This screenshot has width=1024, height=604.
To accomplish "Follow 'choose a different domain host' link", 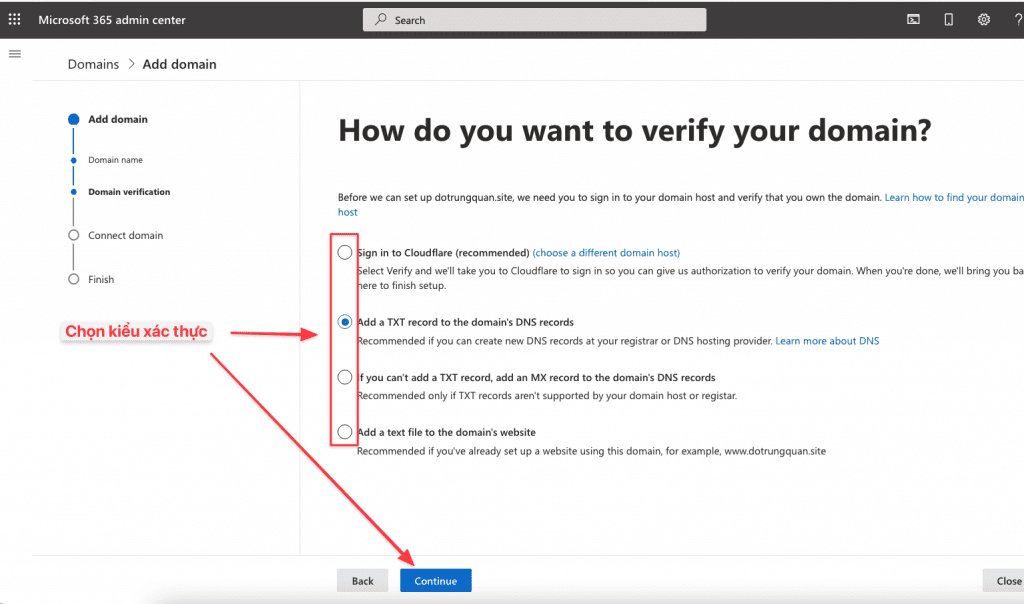I will 606,253.
